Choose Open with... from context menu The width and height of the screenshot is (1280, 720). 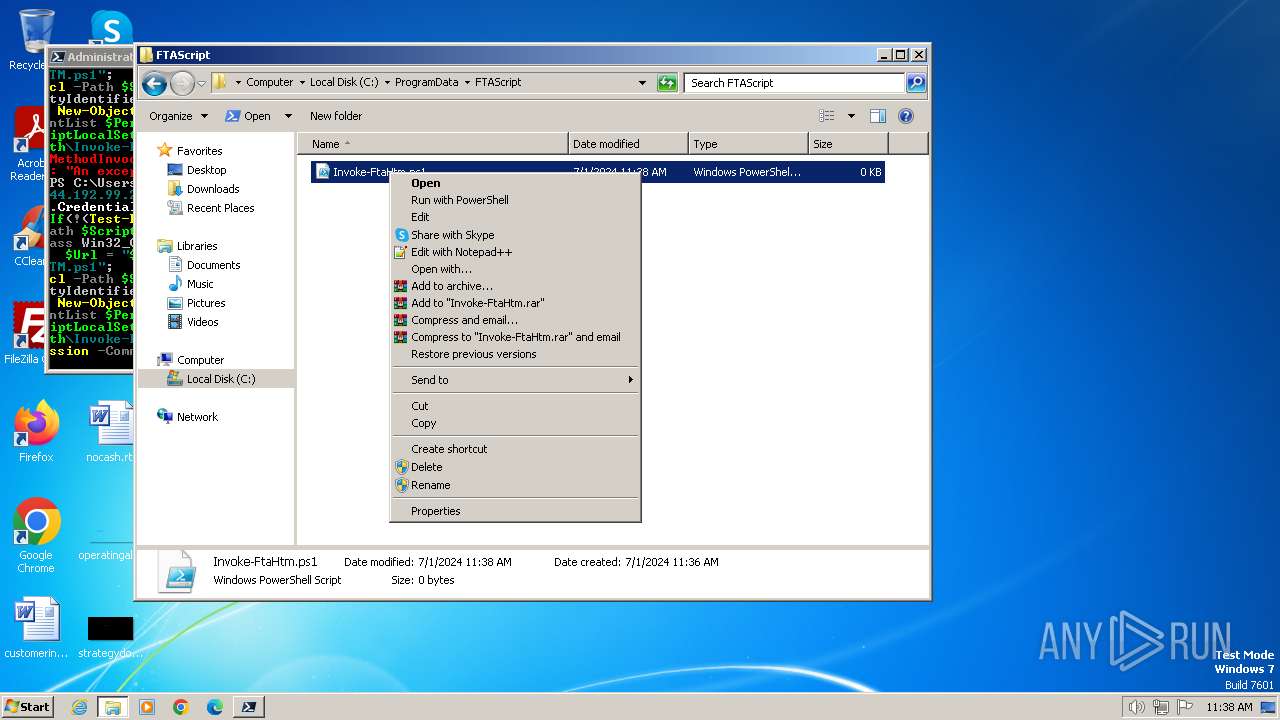pyautogui.click(x=515, y=269)
